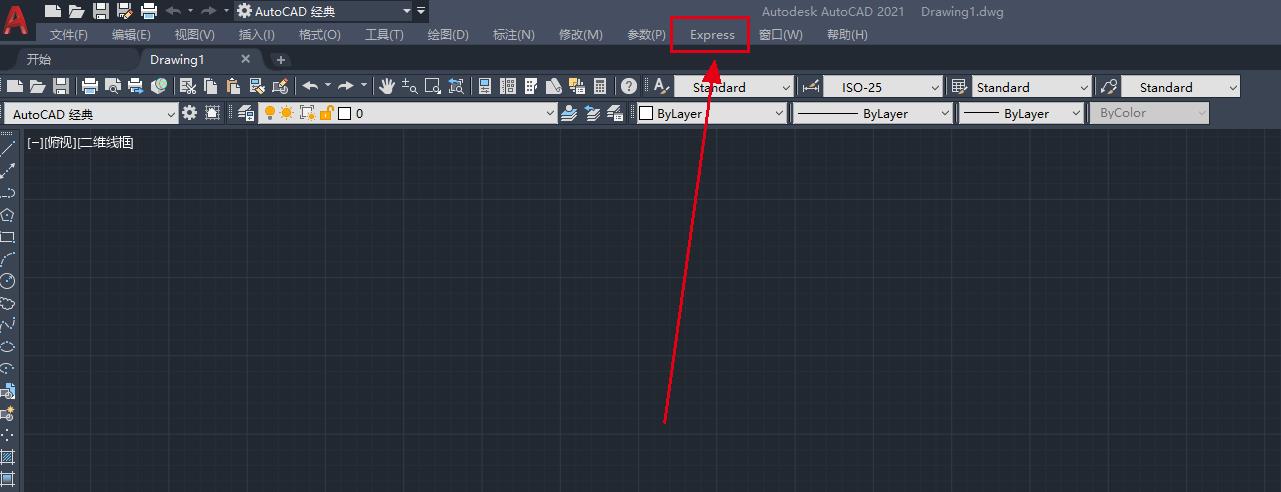Image resolution: width=1281 pixels, height=492 pixels.
Task: Select the Zoom Realtime tool
Action: (410, 86)
